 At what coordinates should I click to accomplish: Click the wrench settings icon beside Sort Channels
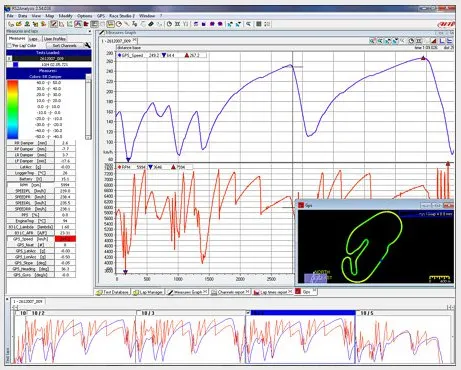[x=87, y=45]
